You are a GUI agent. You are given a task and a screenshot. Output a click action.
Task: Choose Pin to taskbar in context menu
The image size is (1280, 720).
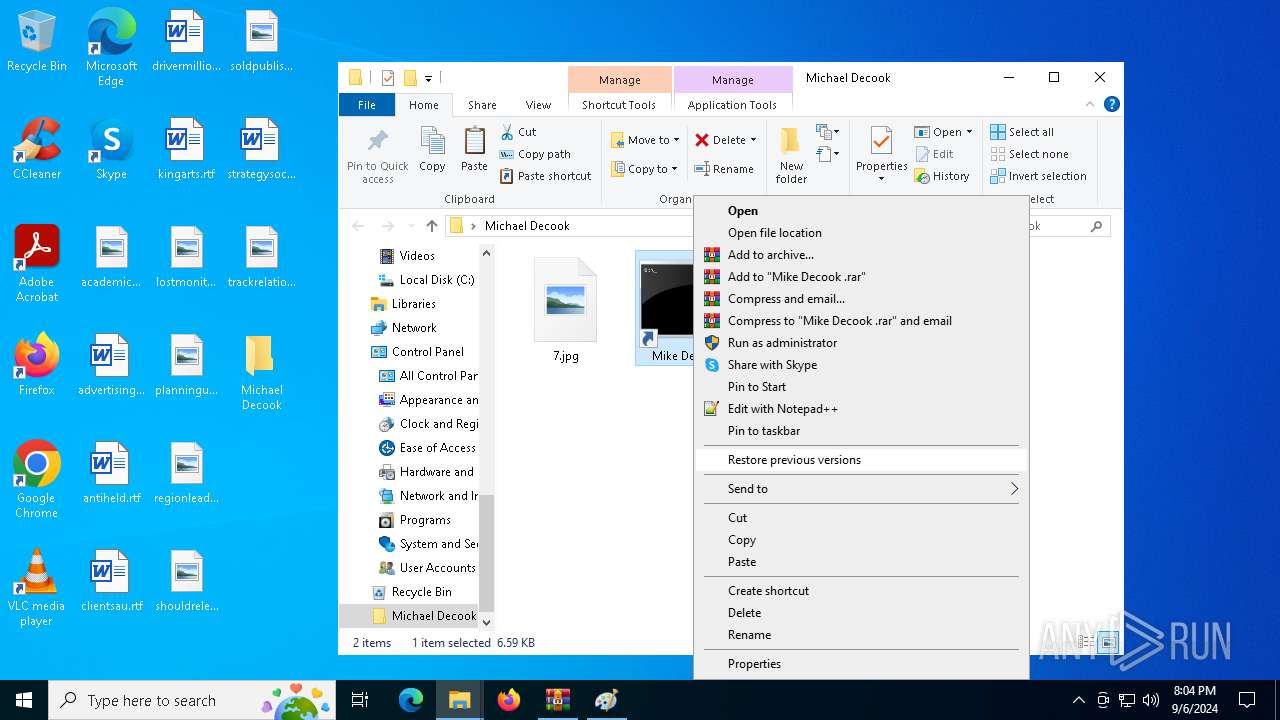pyautogui.click(x=861, y=431)
